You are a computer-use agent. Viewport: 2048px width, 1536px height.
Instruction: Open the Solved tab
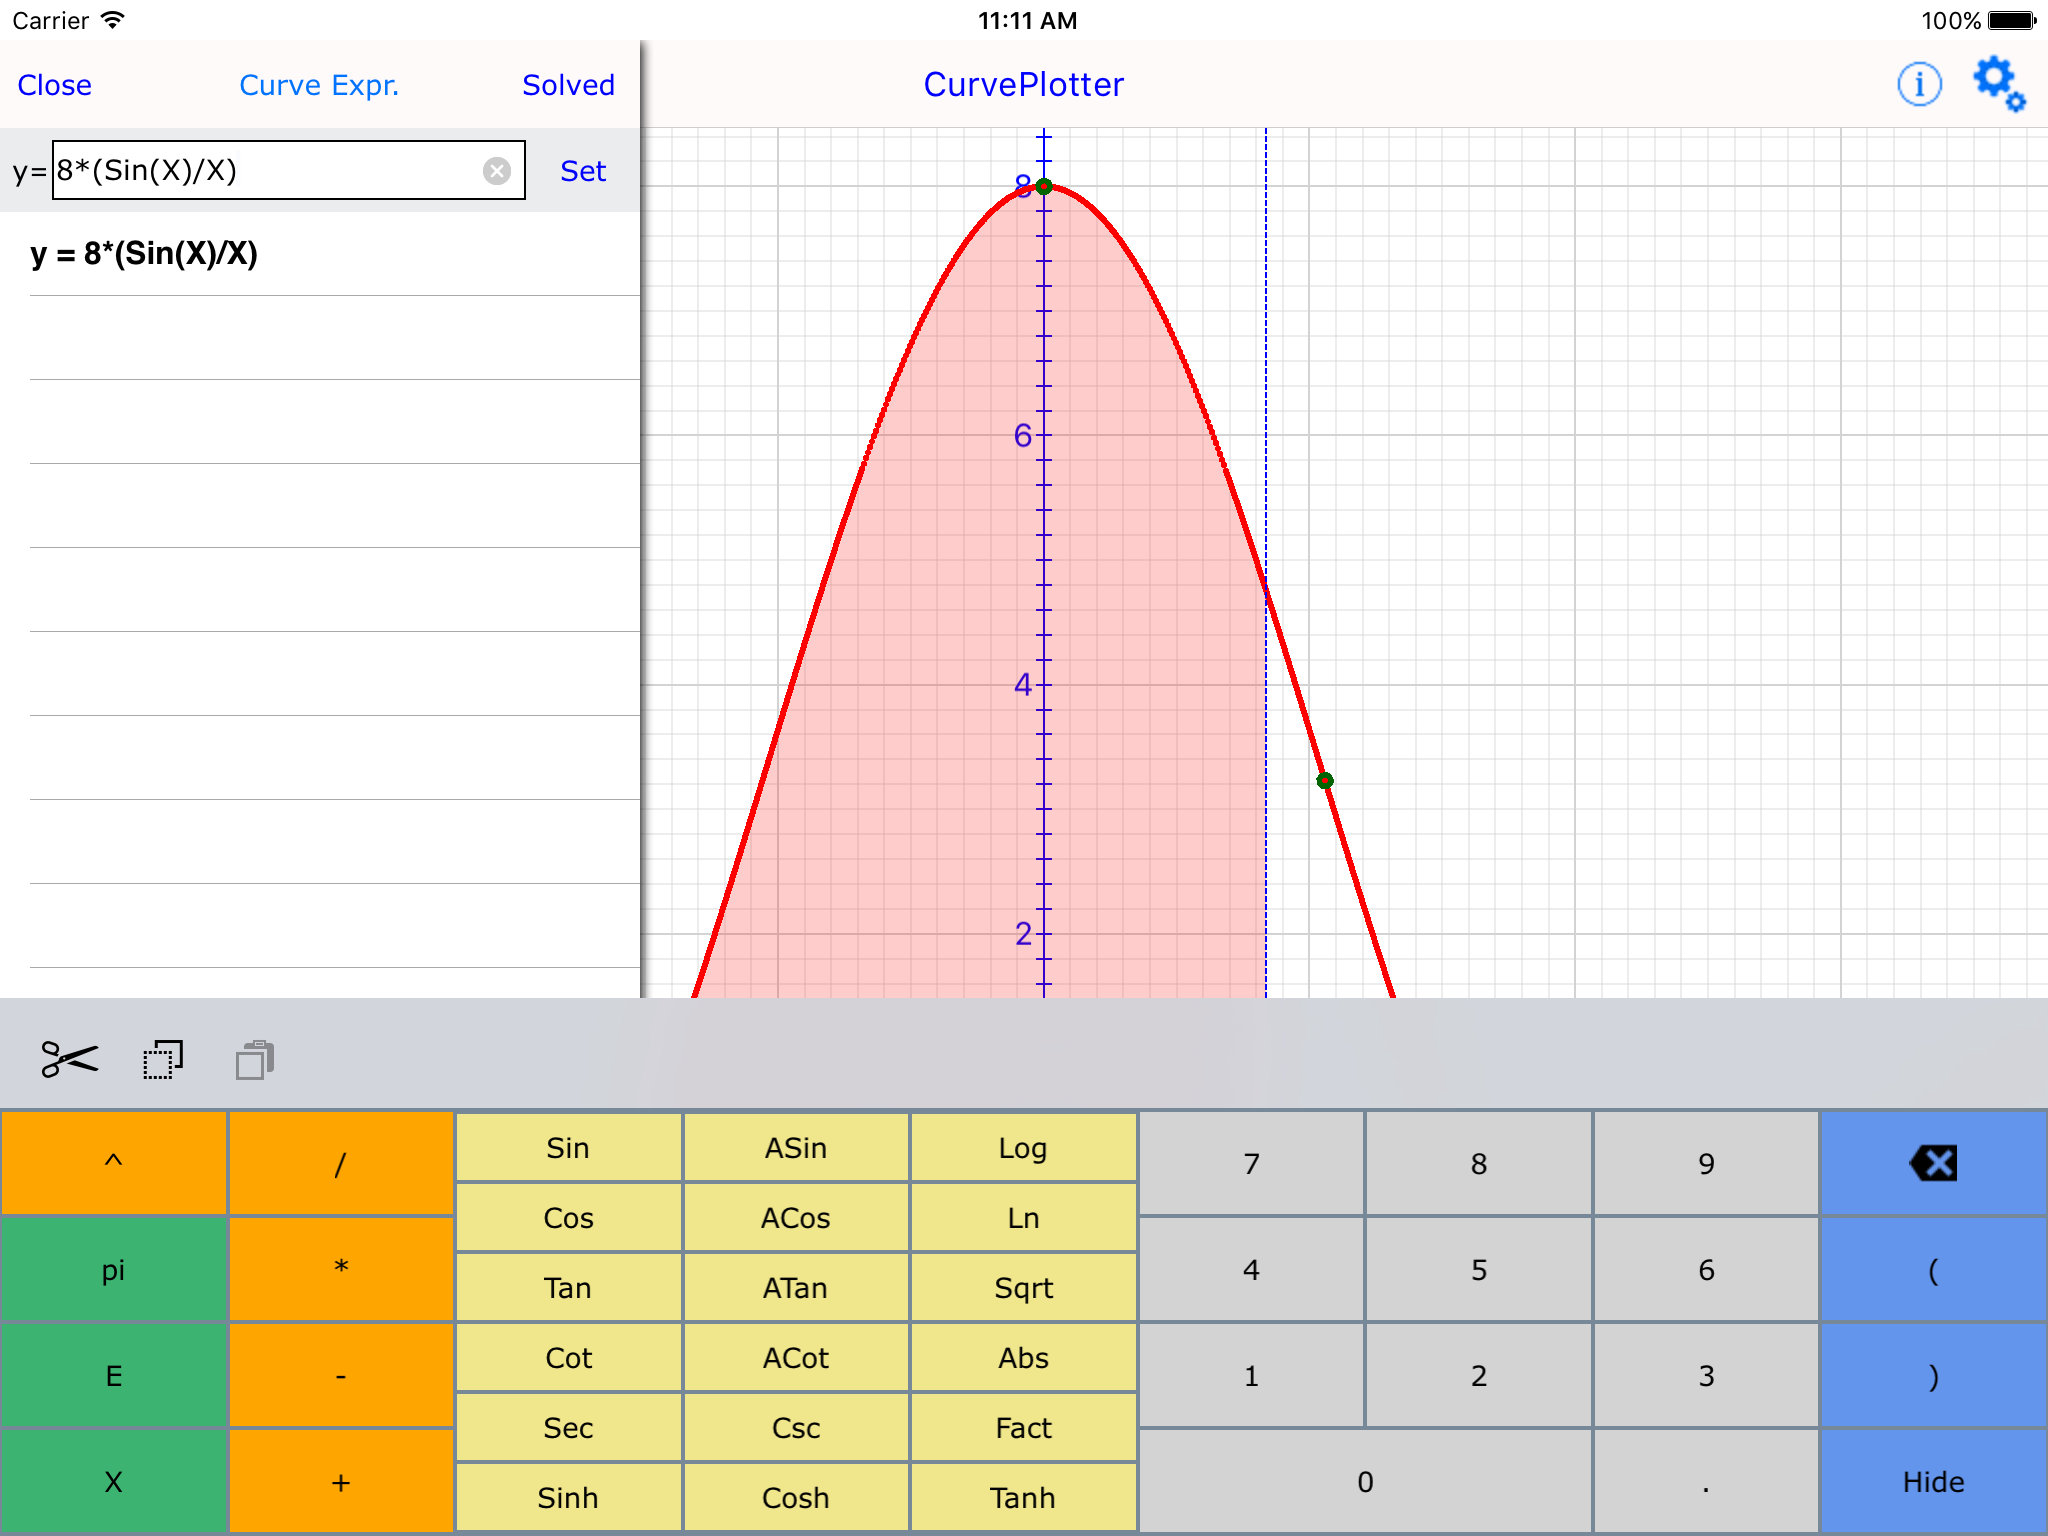[568, 85]
